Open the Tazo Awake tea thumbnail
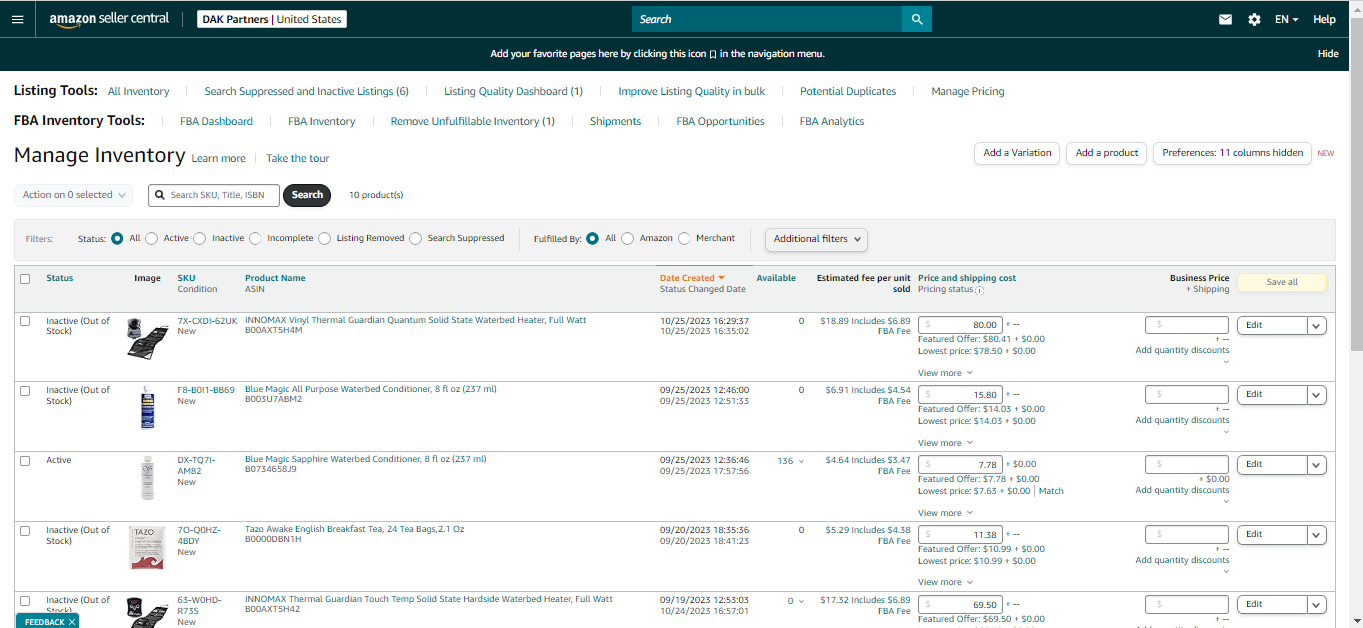This screenshot has width=1363, height=628. (x=147, y=547)
